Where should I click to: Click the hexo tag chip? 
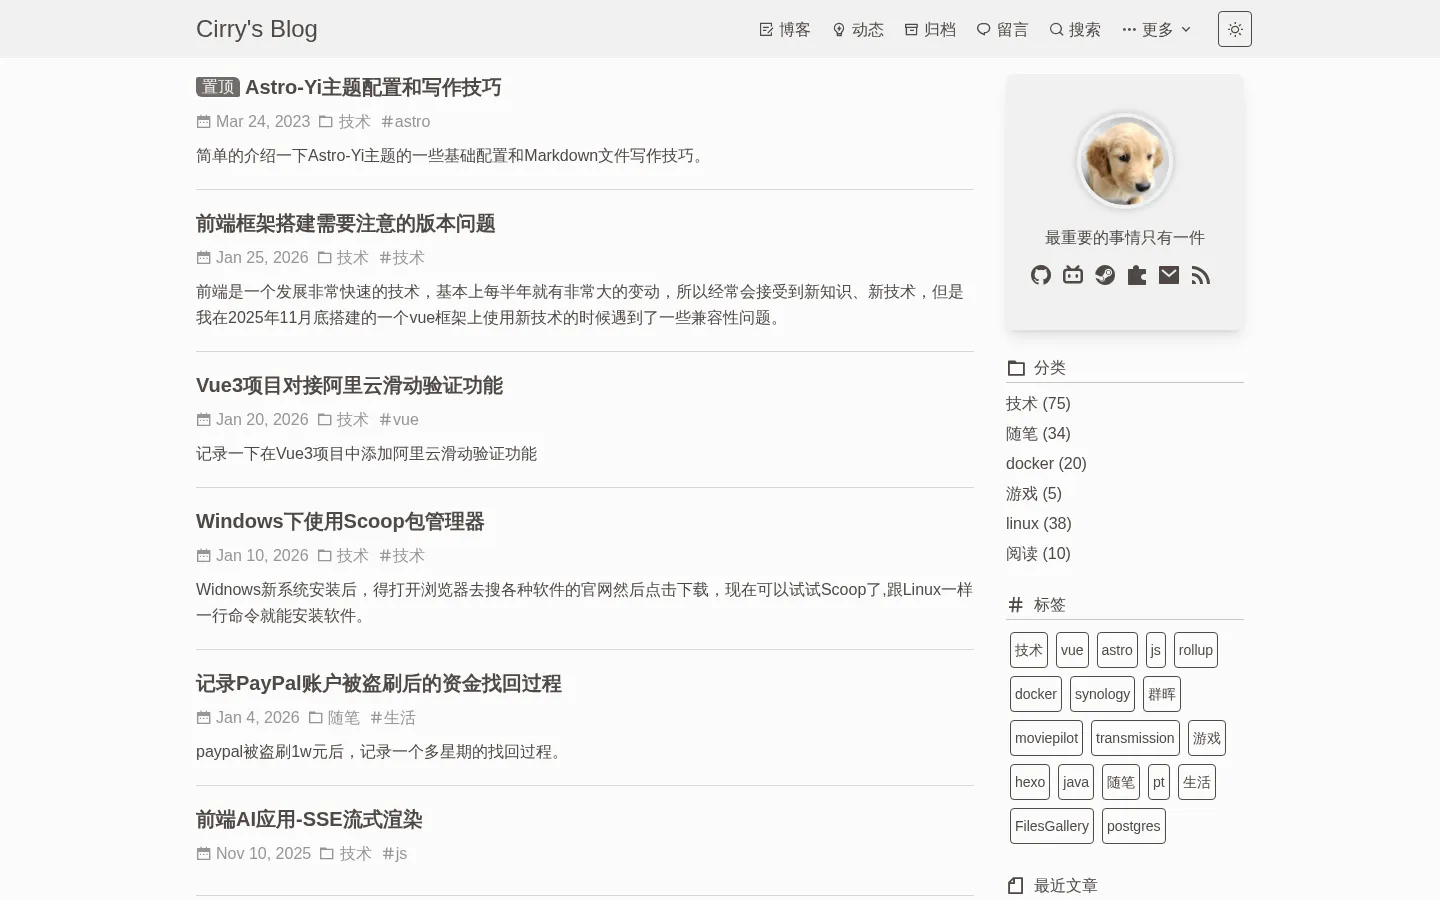click(1030, 782)
